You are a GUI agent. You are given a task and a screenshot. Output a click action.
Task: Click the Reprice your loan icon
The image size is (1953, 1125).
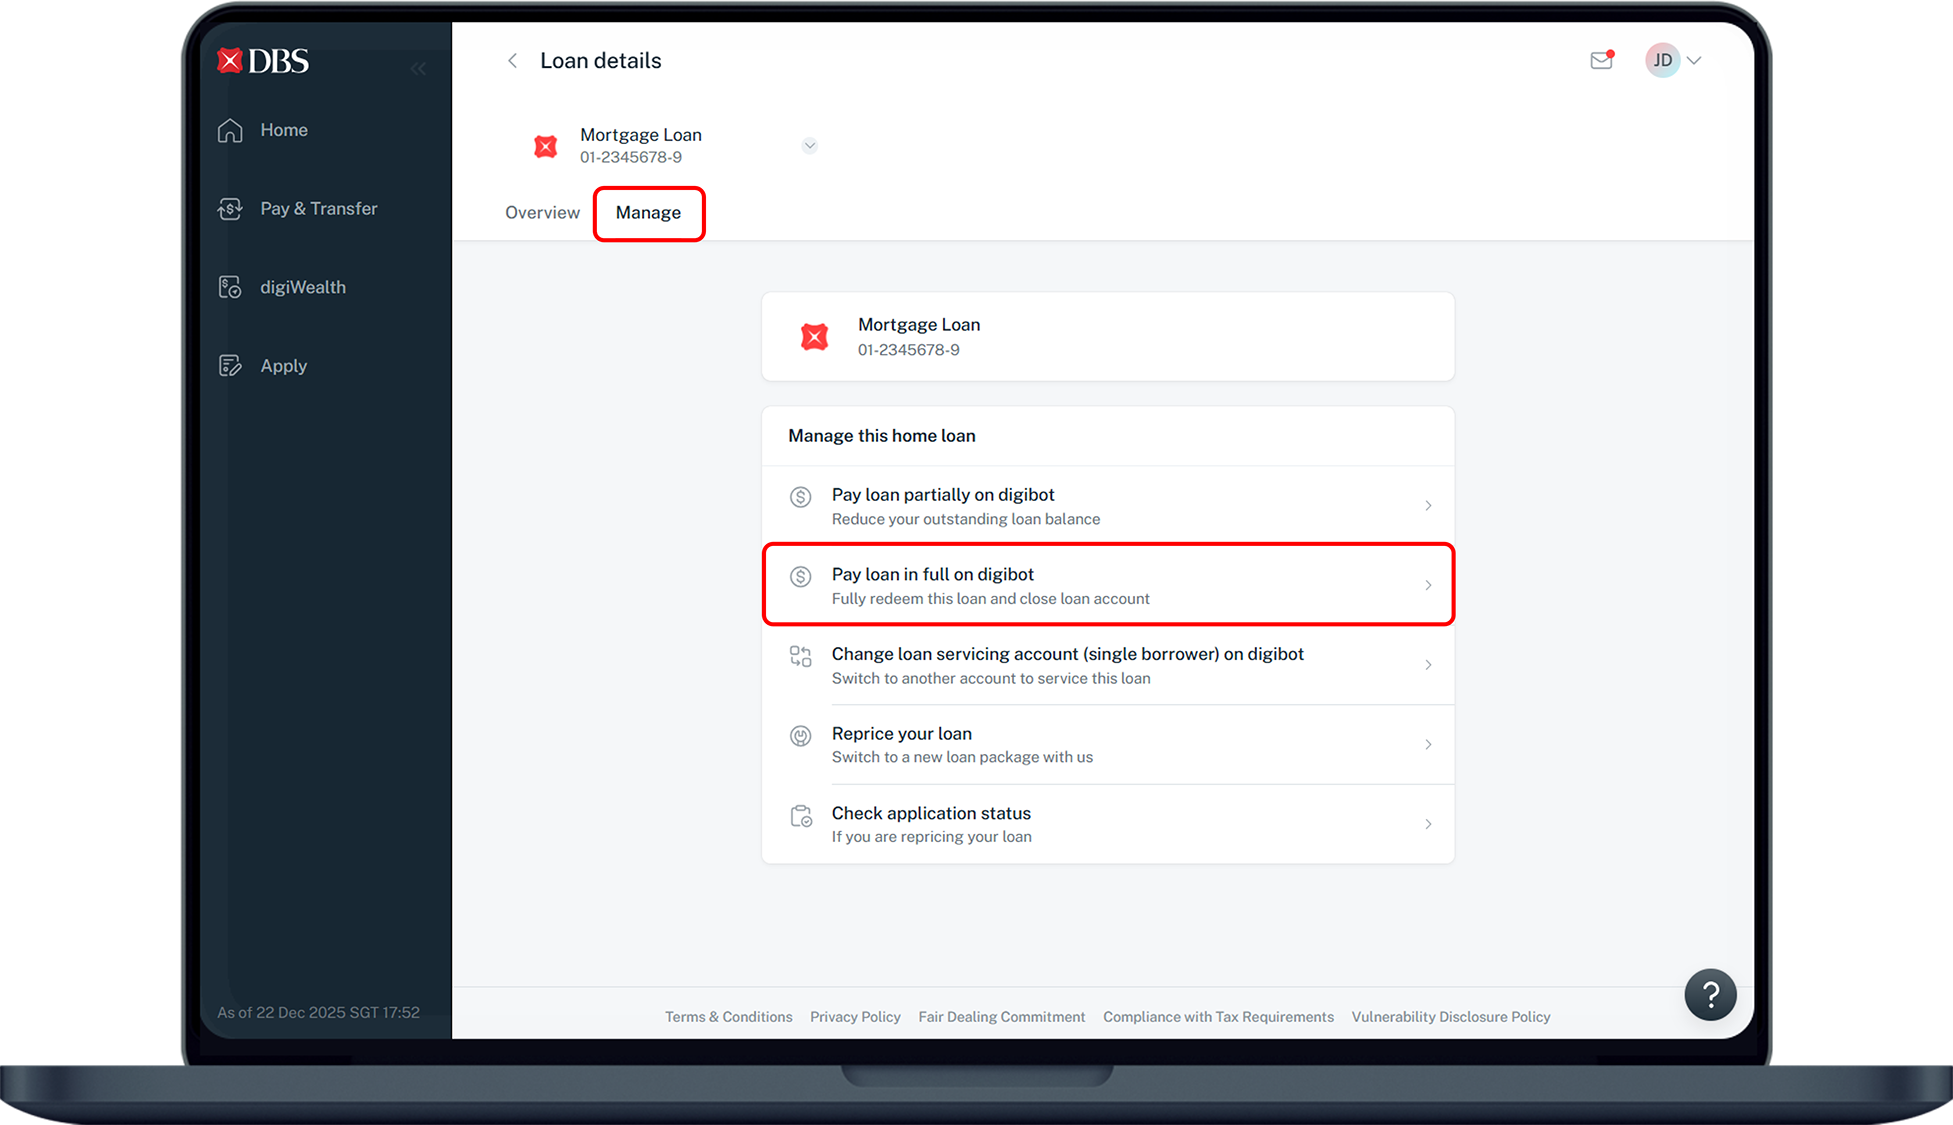point(801,736)
